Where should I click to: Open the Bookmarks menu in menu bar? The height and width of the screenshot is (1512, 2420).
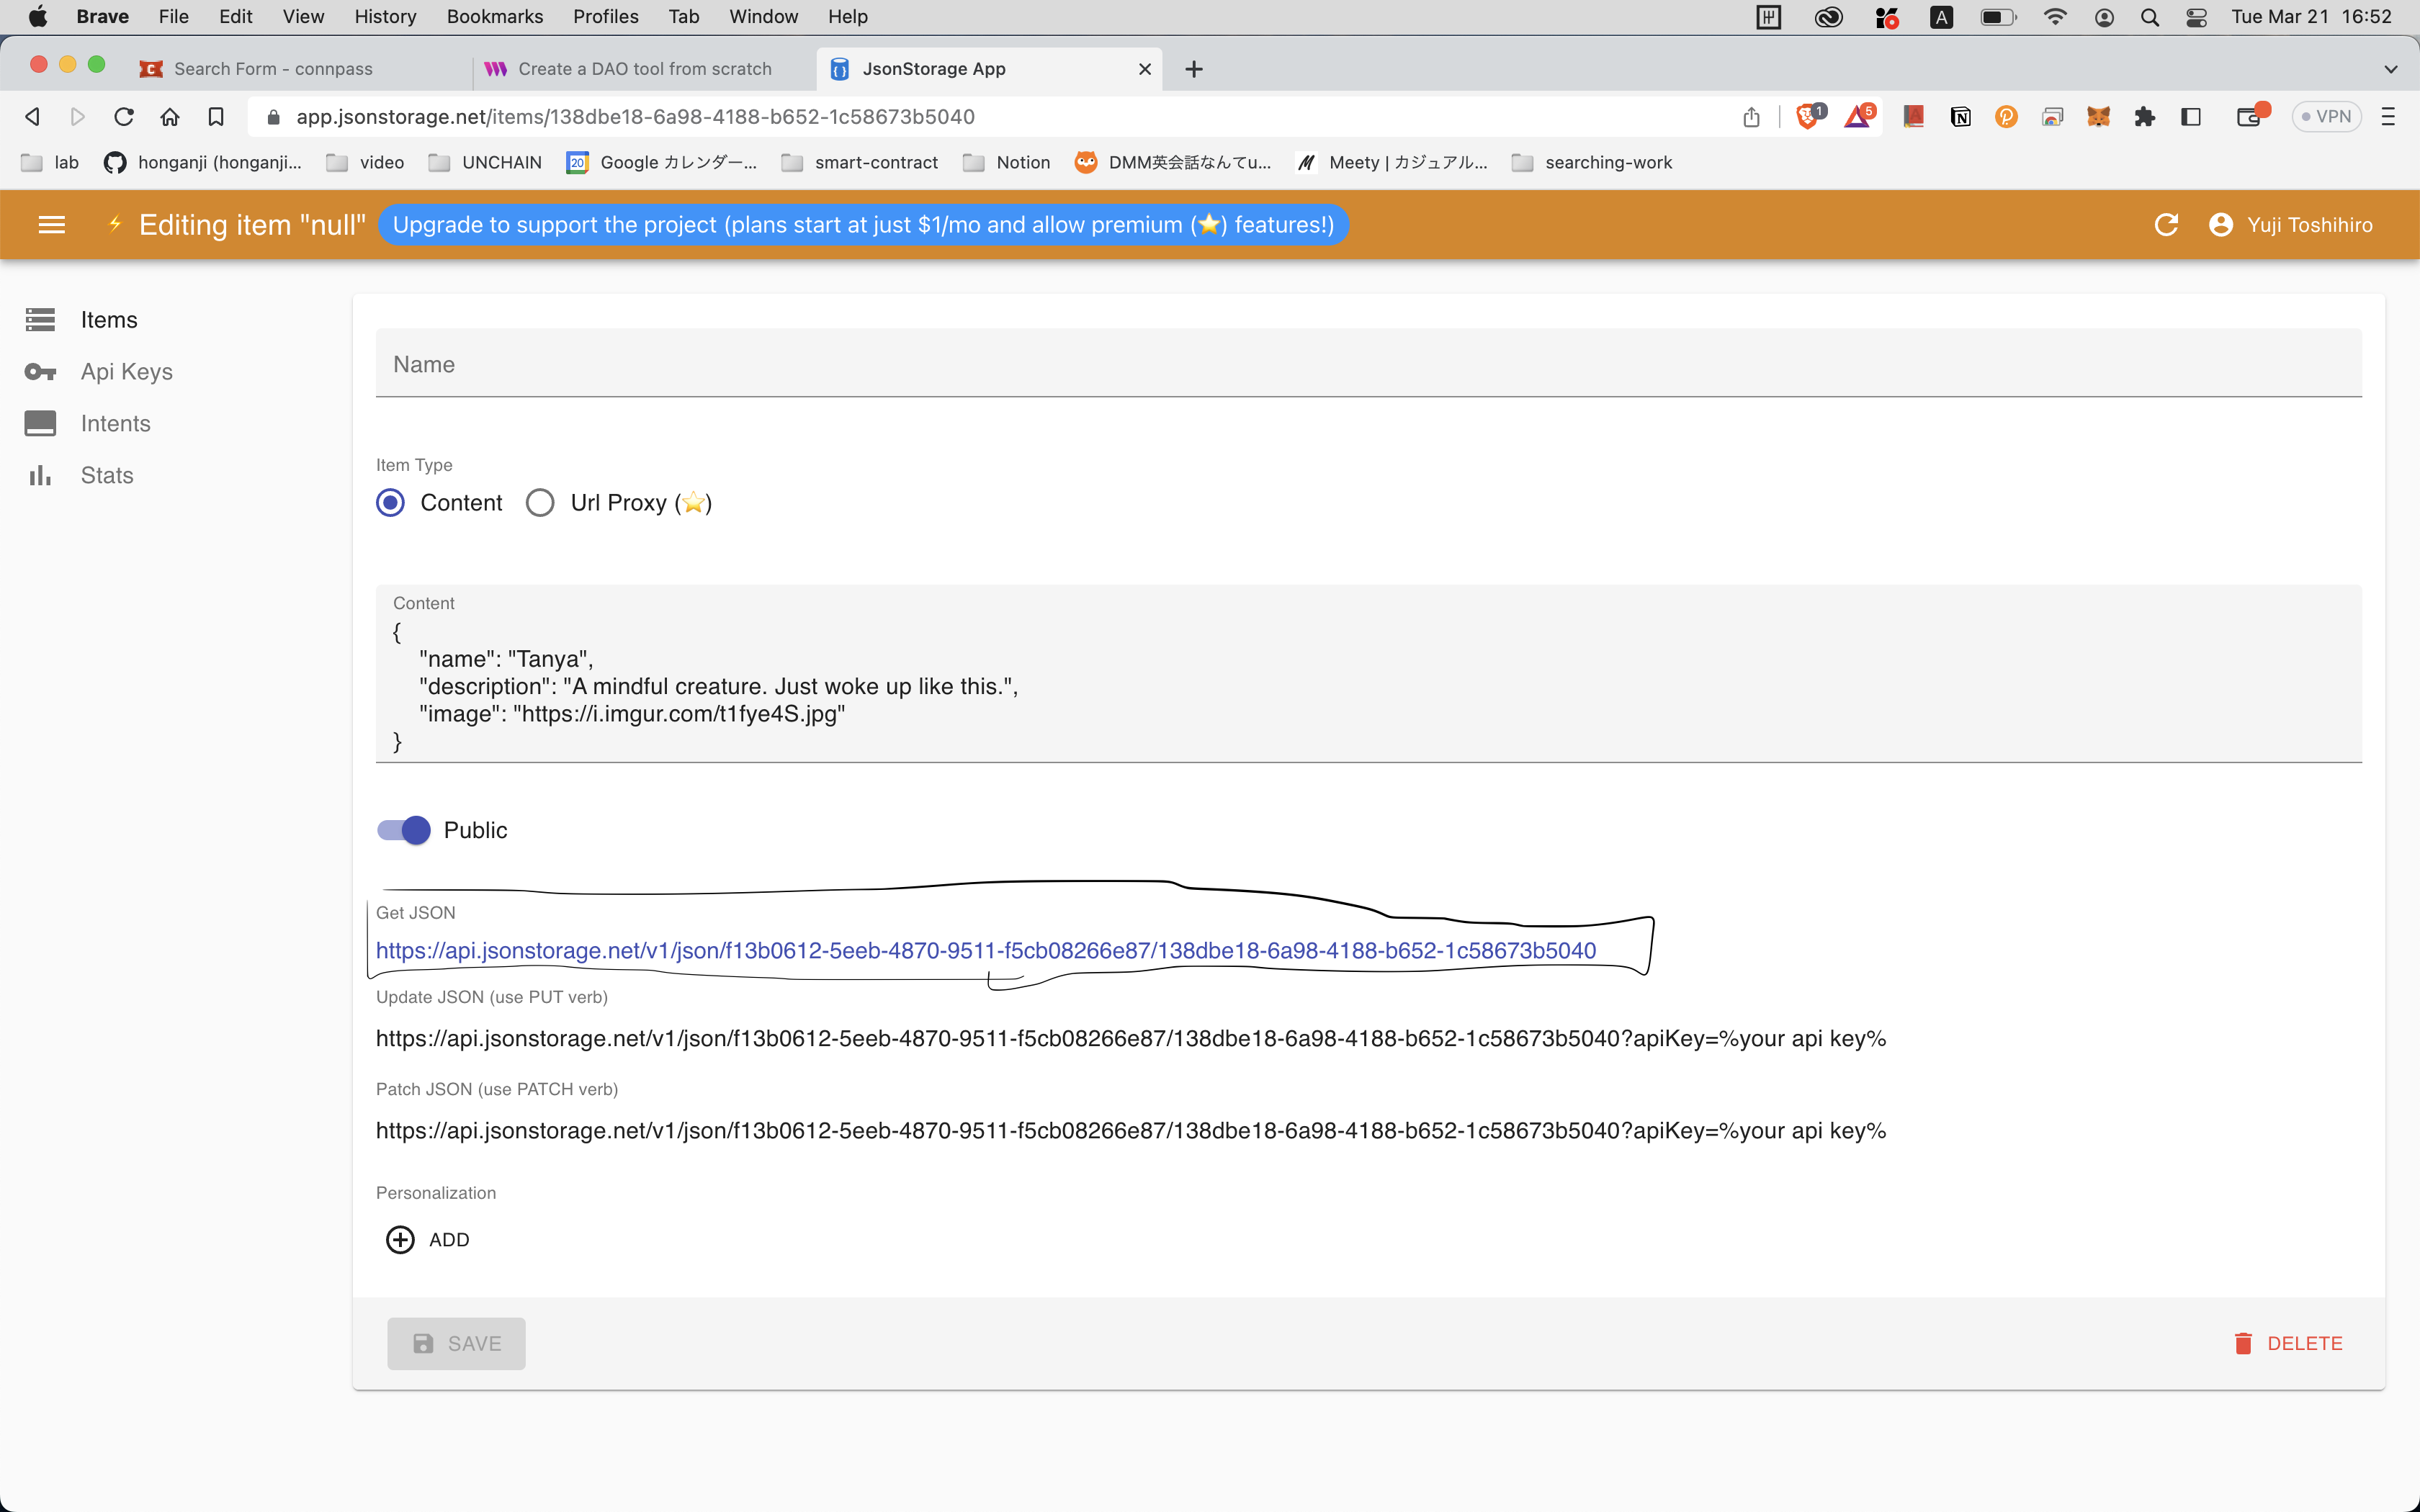point(495,16)
